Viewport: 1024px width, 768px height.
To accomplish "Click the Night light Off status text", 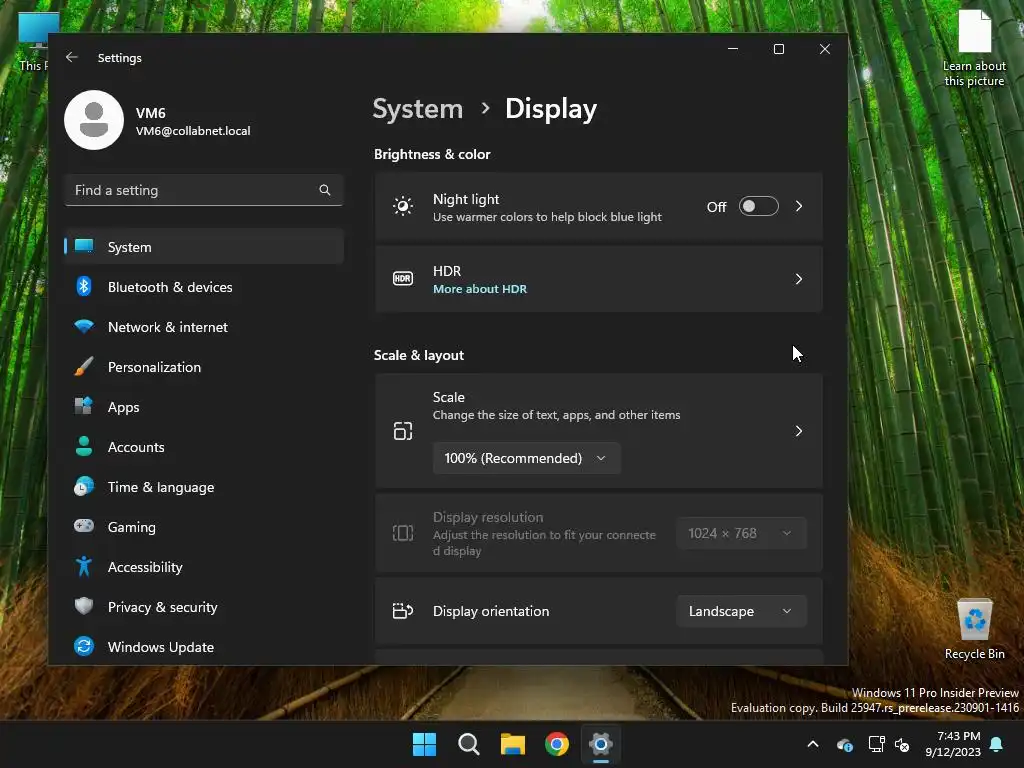I will pyautogui.click(x=716, y=207).
